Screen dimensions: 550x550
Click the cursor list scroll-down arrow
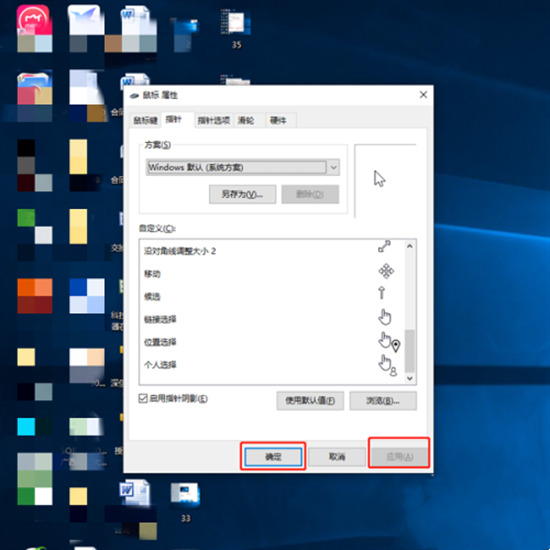[409, 378]
